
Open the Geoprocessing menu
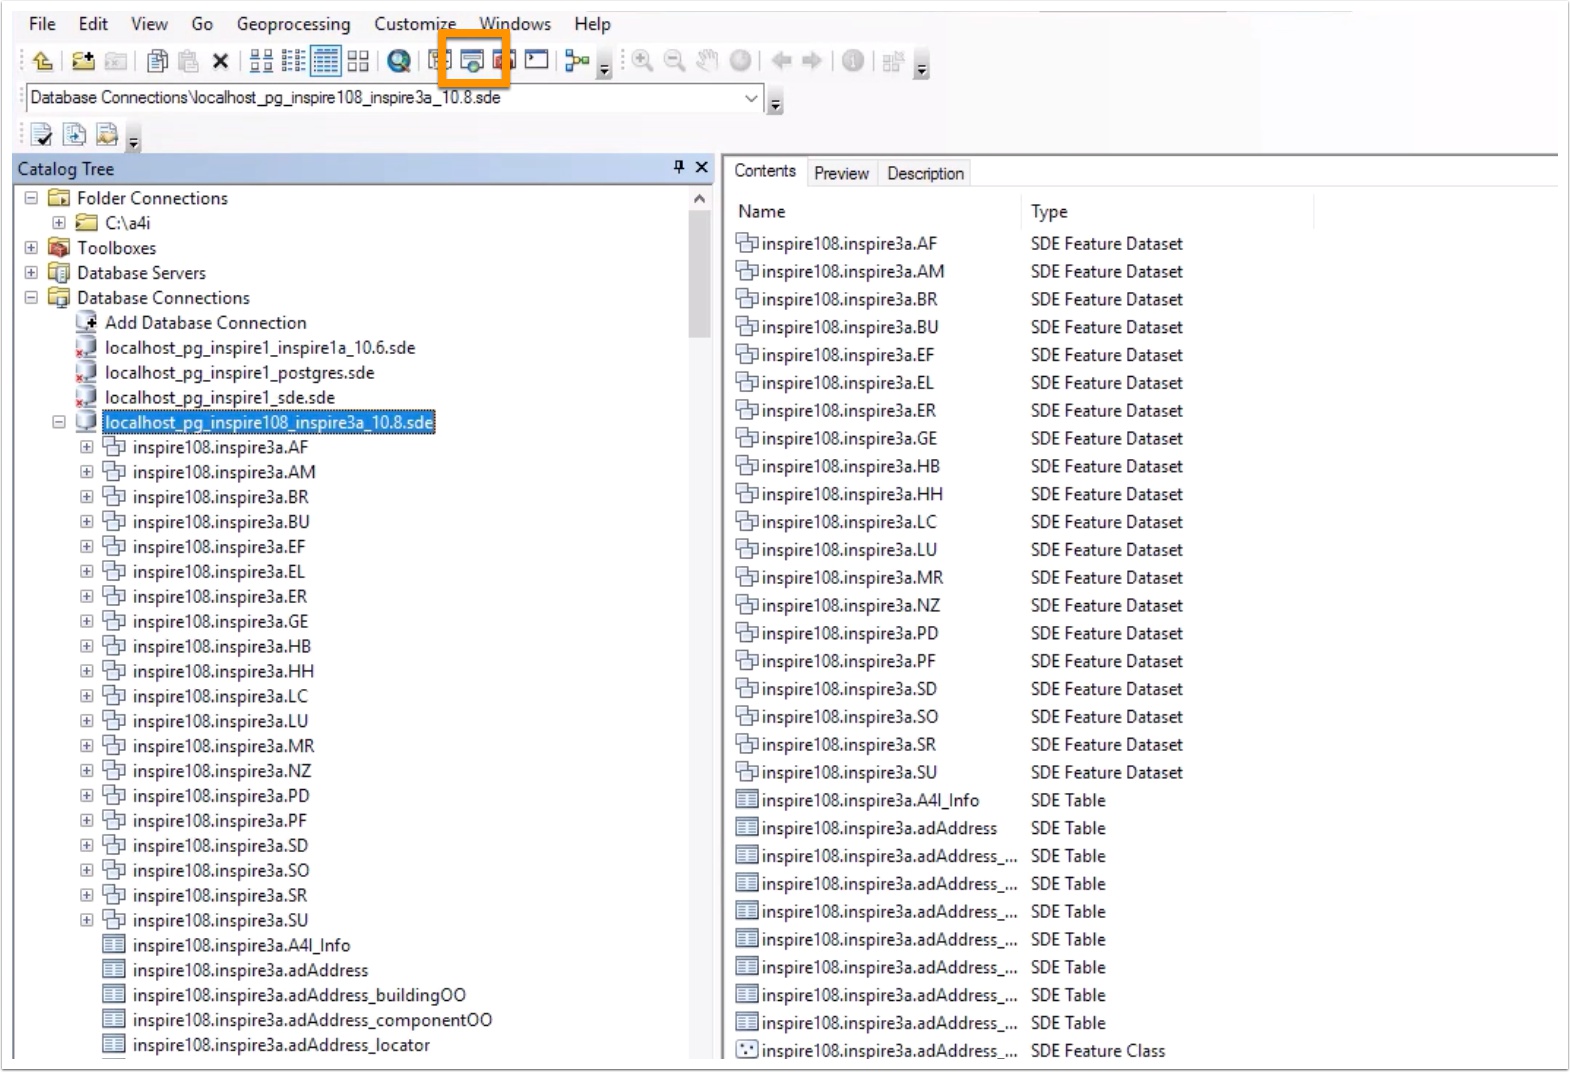click(293, 24)
